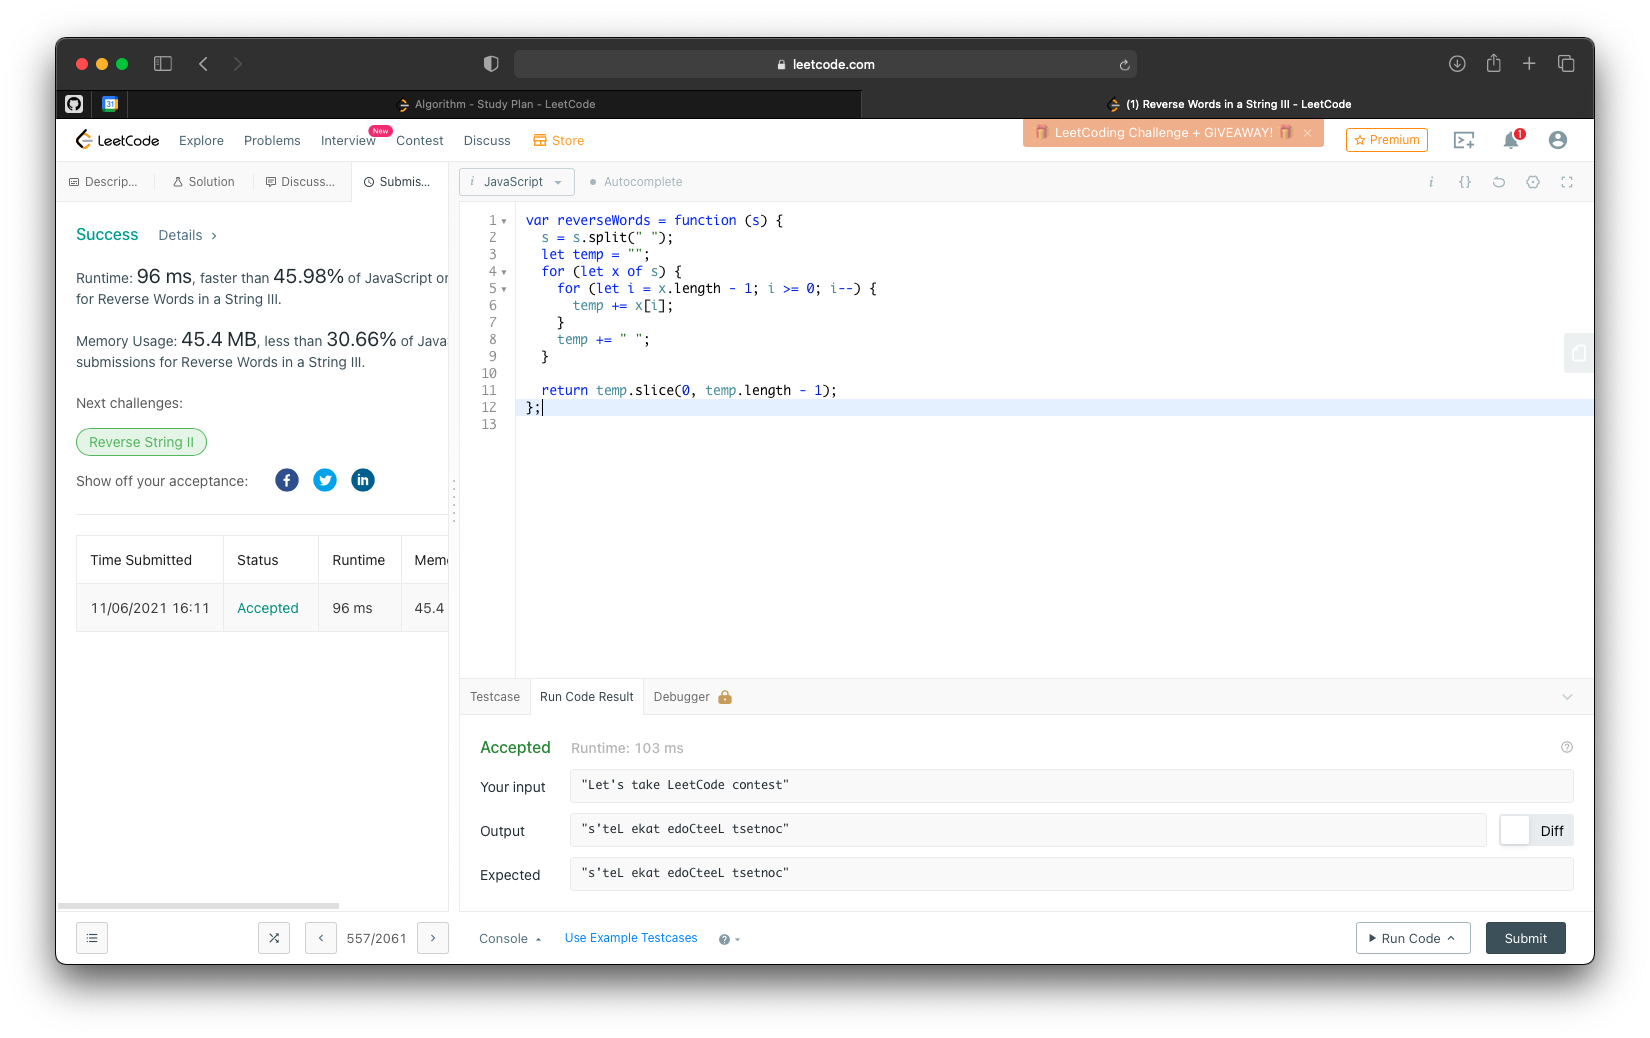Open the LeetCode playground terminal icon
1650x1038 pixels.
coord(1464,141)
